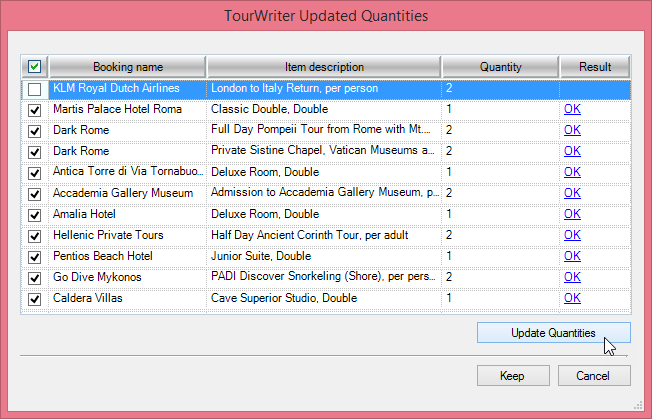The width and height of the screenshot is (652, 419).
Task: Check the KLM Royal Dutch Airlines checkbox
Action: pos(34,89)
